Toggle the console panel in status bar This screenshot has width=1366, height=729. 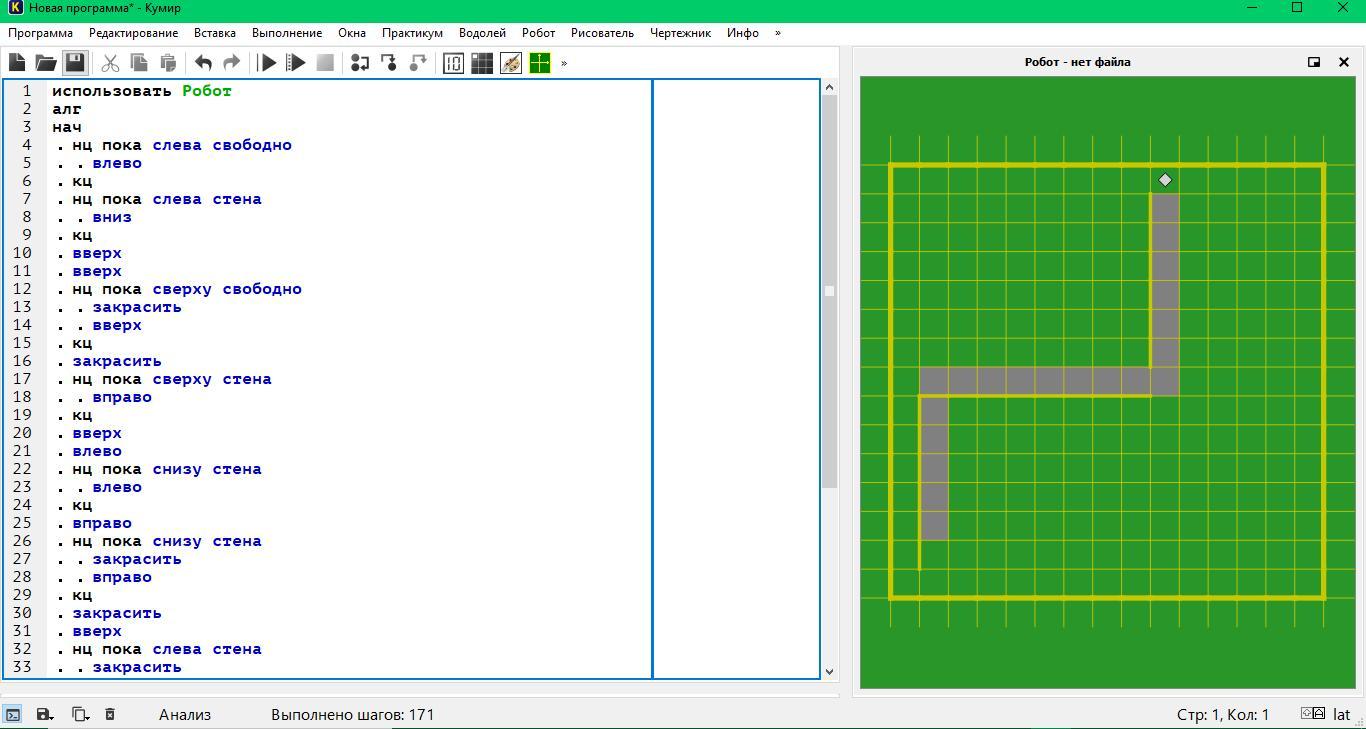coord(13,714)
